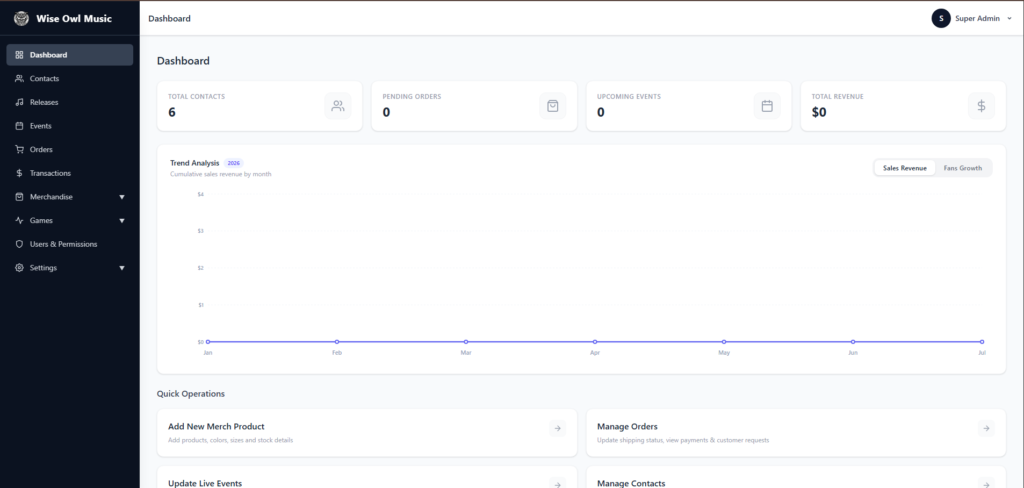Click the Contacts people icon in sidebar
Image resolution: width=1024 pixels, height=488 pixels.
click(x=19, y=78)
